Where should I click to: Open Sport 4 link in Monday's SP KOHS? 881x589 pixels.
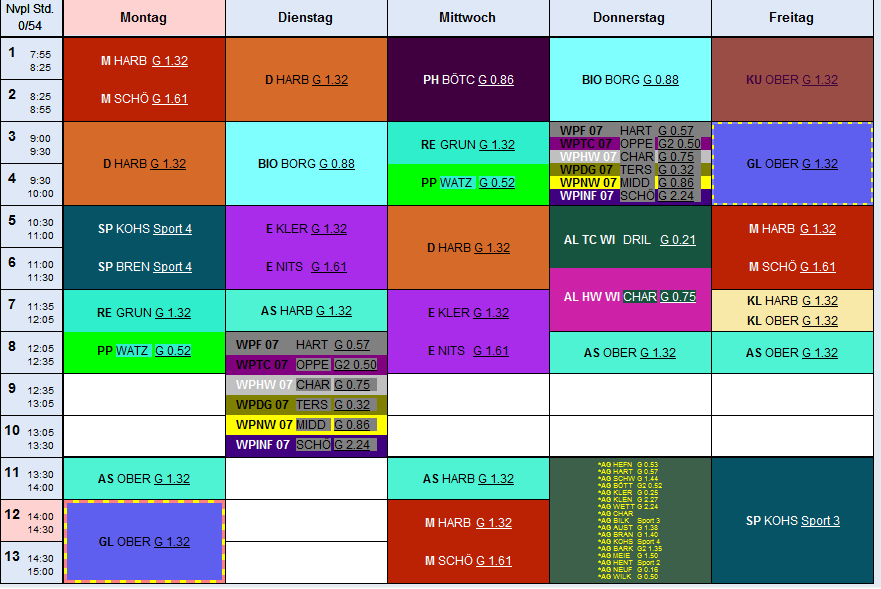pyautogui.click(x=172, y=228)
